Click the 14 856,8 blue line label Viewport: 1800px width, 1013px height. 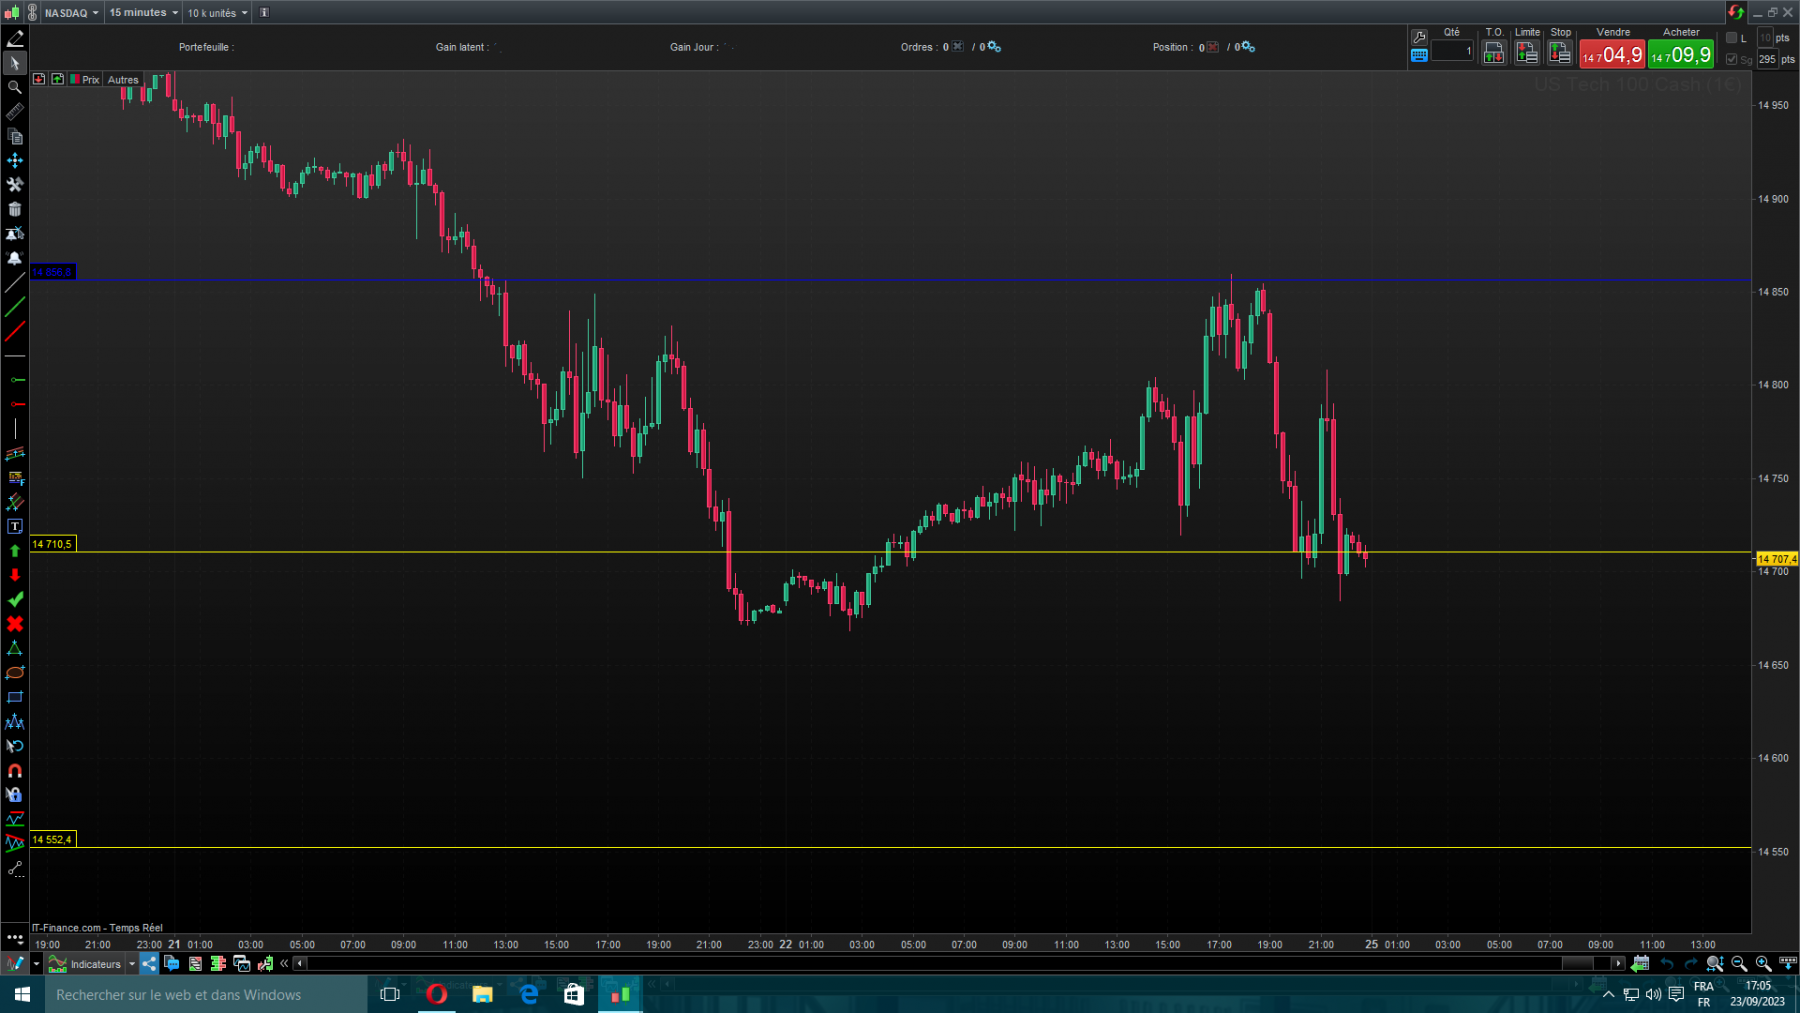coord(53,272)
